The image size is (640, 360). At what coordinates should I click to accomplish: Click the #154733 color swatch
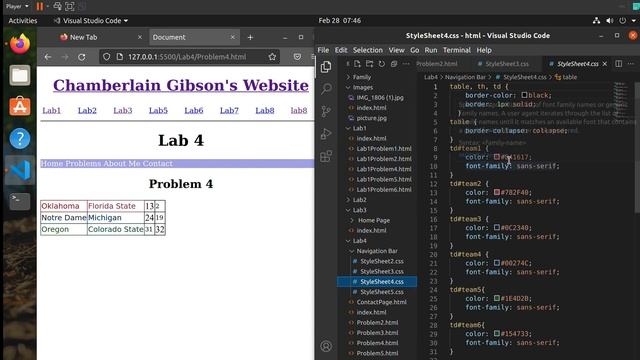(x=497, y=333)
